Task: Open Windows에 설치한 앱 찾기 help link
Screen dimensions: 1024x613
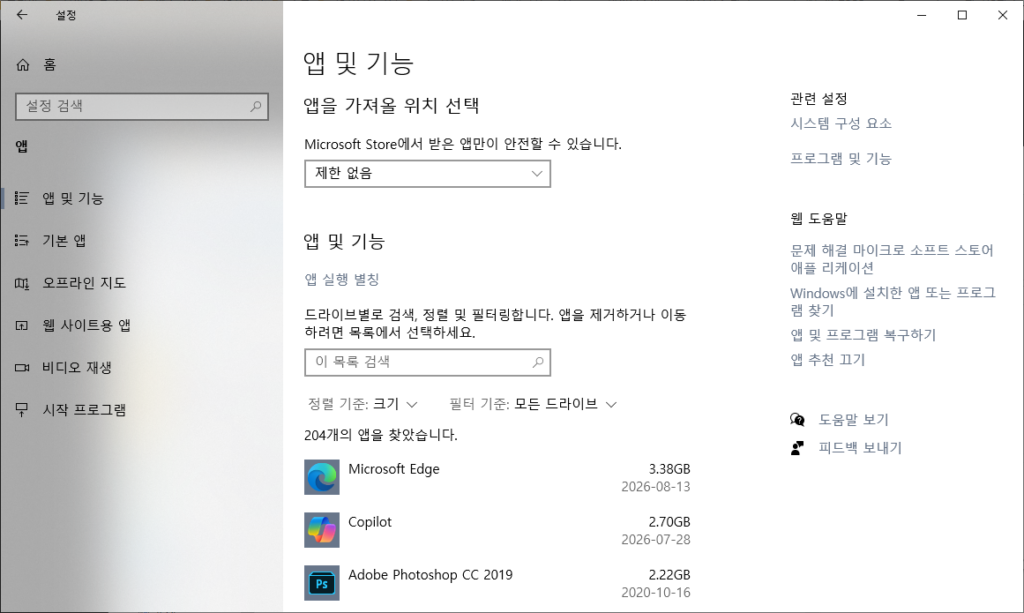Action: 893,301
